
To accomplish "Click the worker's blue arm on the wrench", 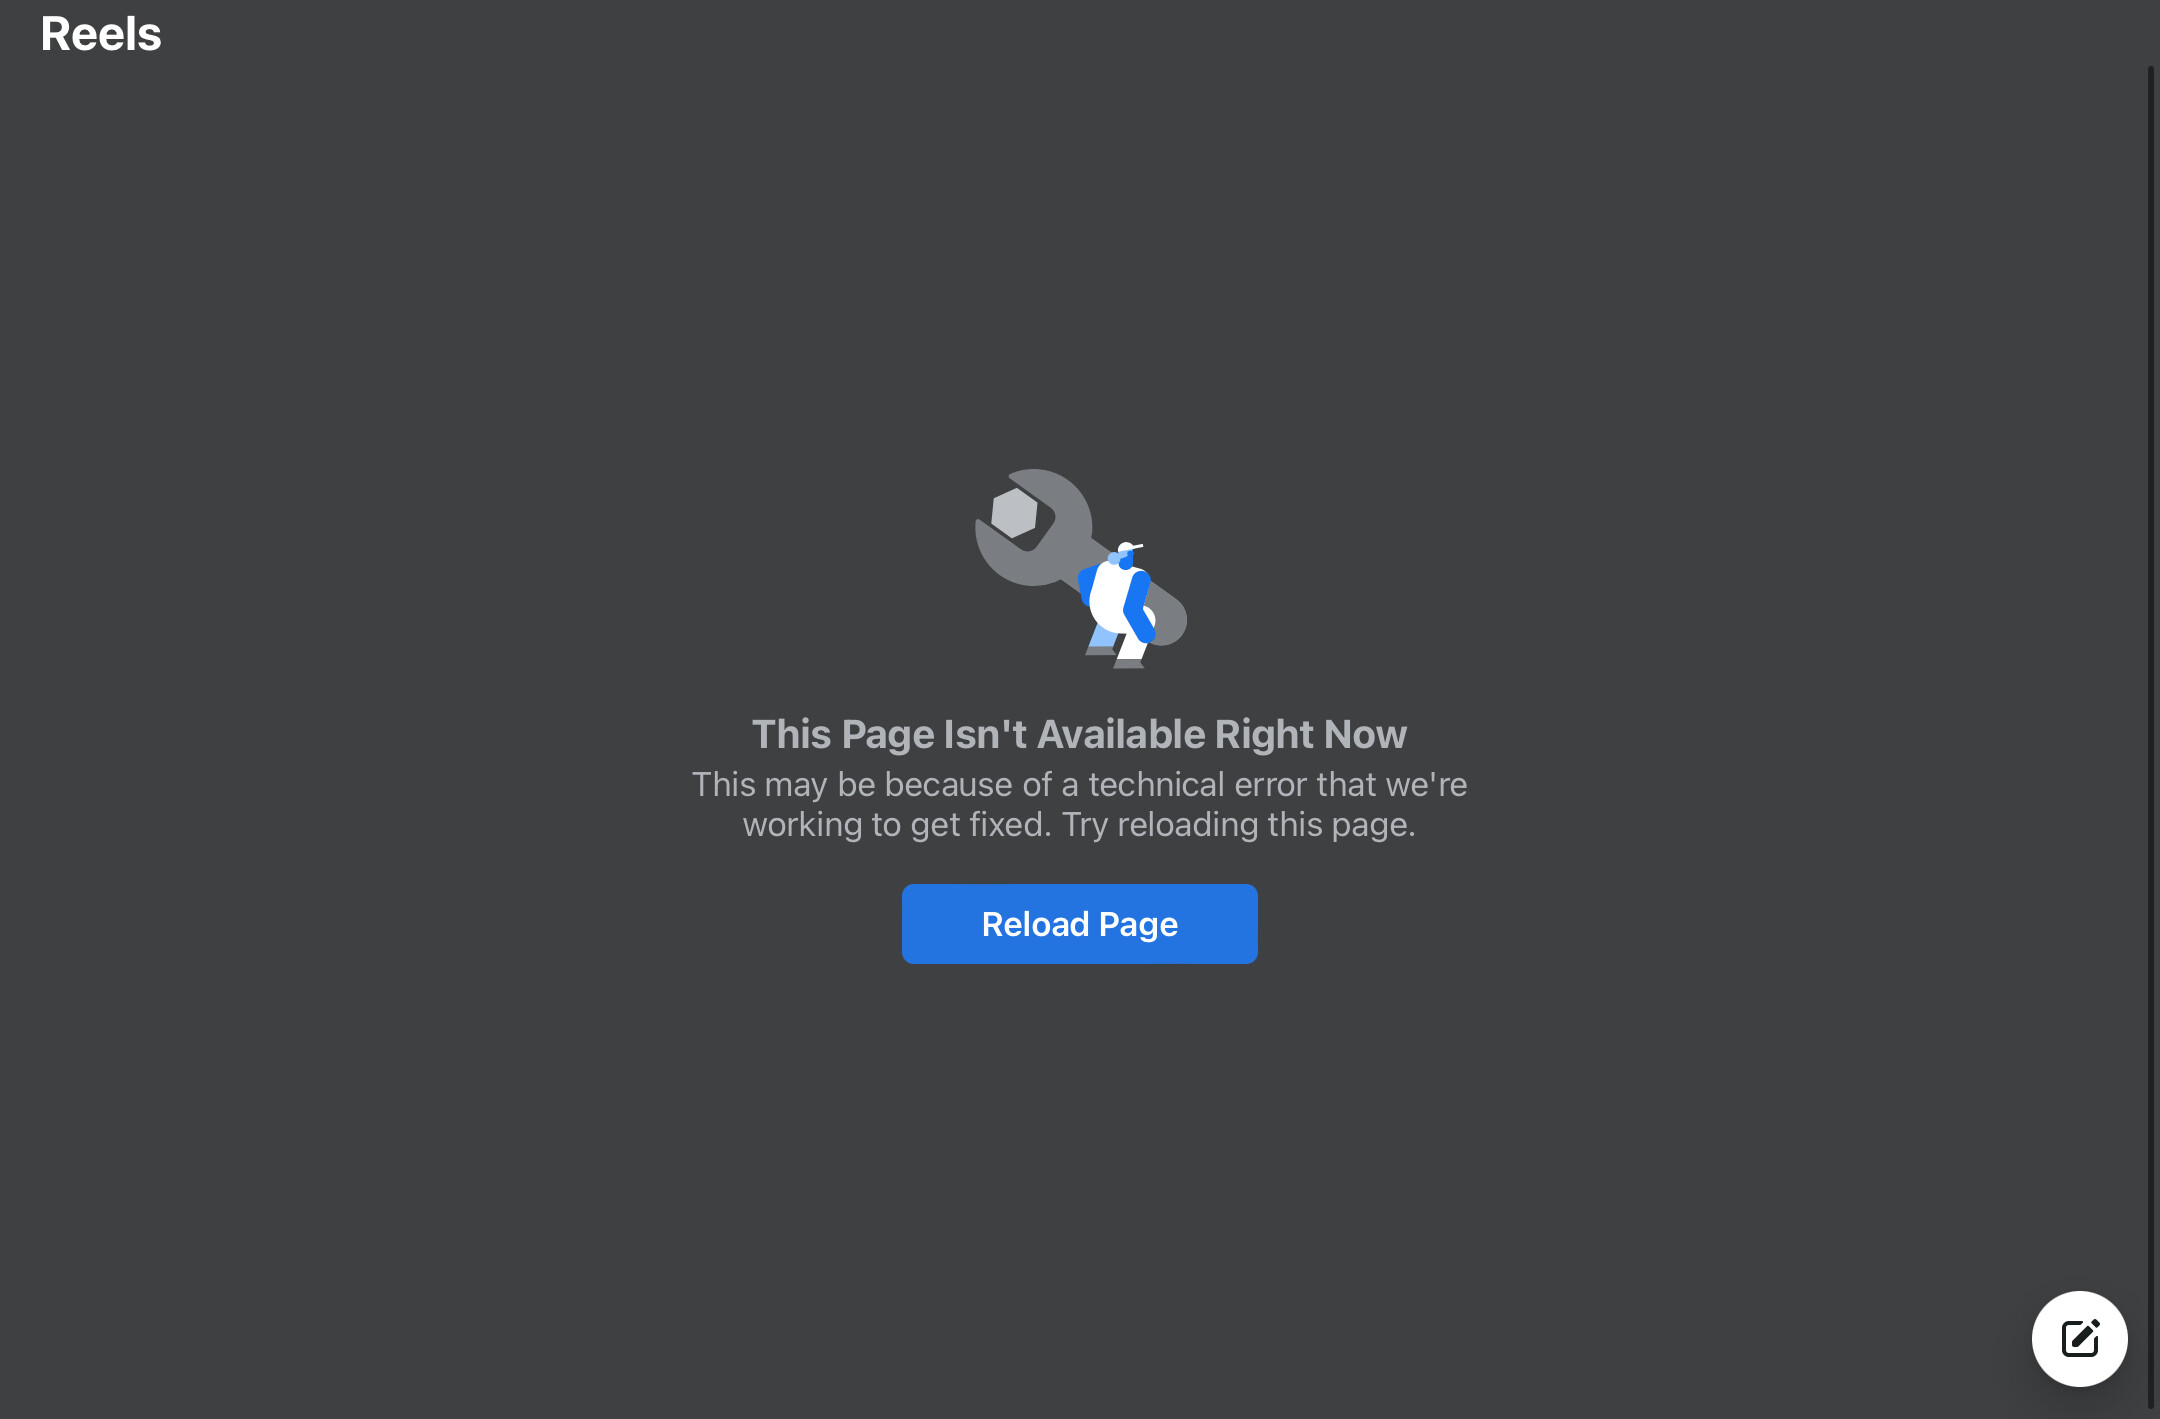I will (x=1139, y=606).
